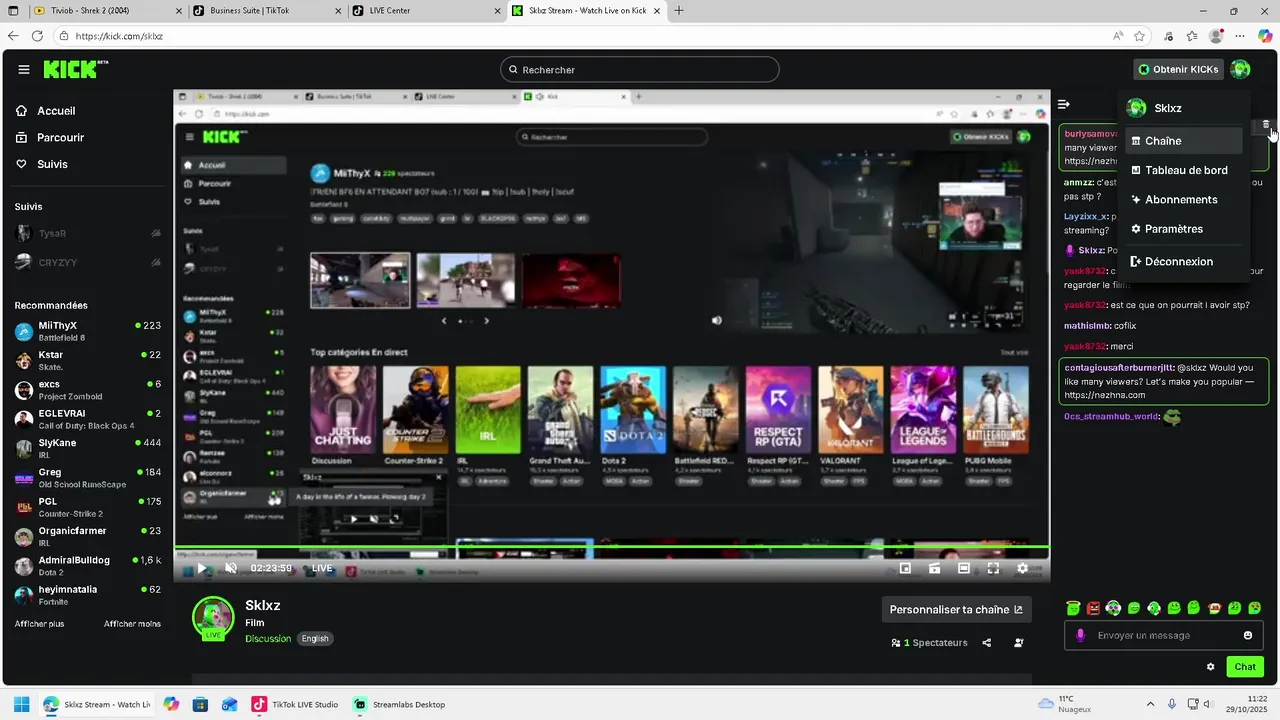Click the Sklxz streamer avatar with LIVE badge
This screenshot has width=1280, height=720.
213,619
